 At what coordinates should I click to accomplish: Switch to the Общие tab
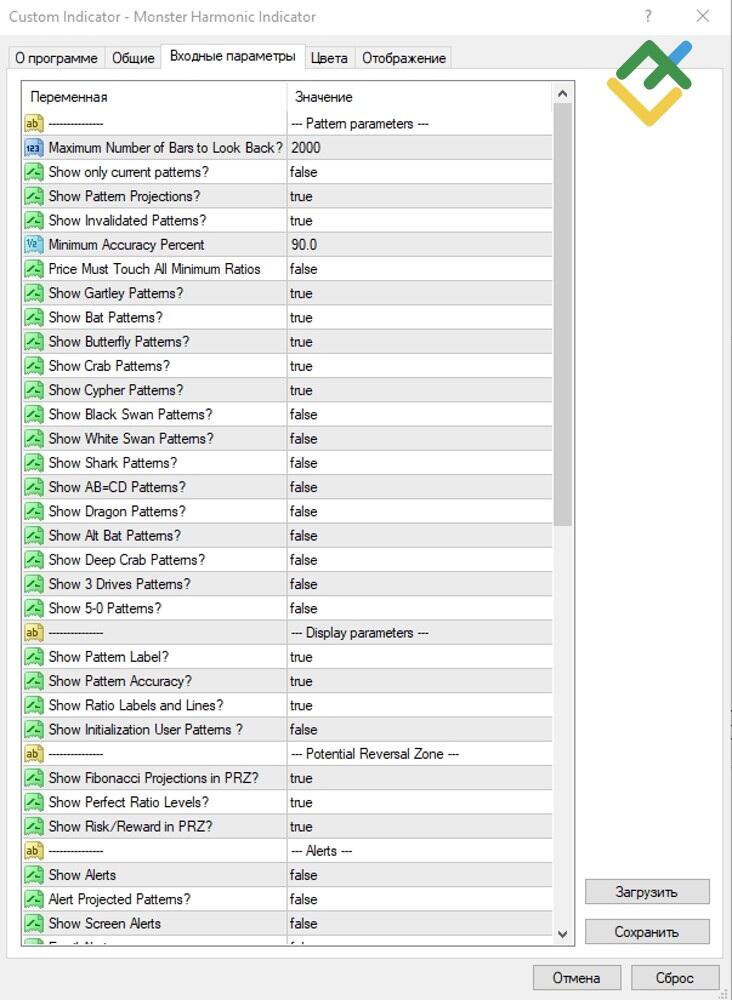133,58
